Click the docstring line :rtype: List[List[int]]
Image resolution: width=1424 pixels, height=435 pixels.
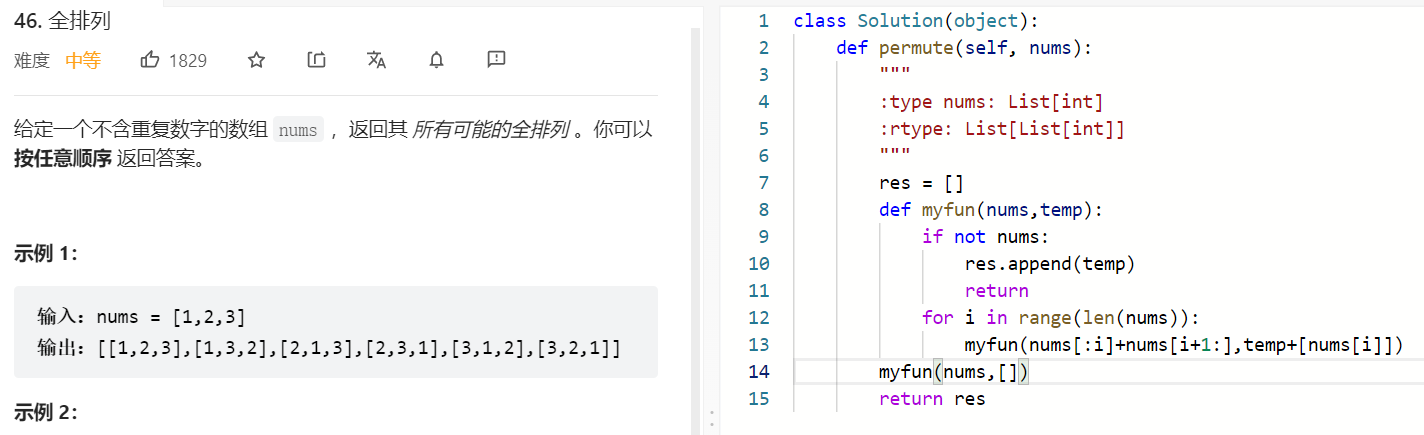[x=1002, y=129]
